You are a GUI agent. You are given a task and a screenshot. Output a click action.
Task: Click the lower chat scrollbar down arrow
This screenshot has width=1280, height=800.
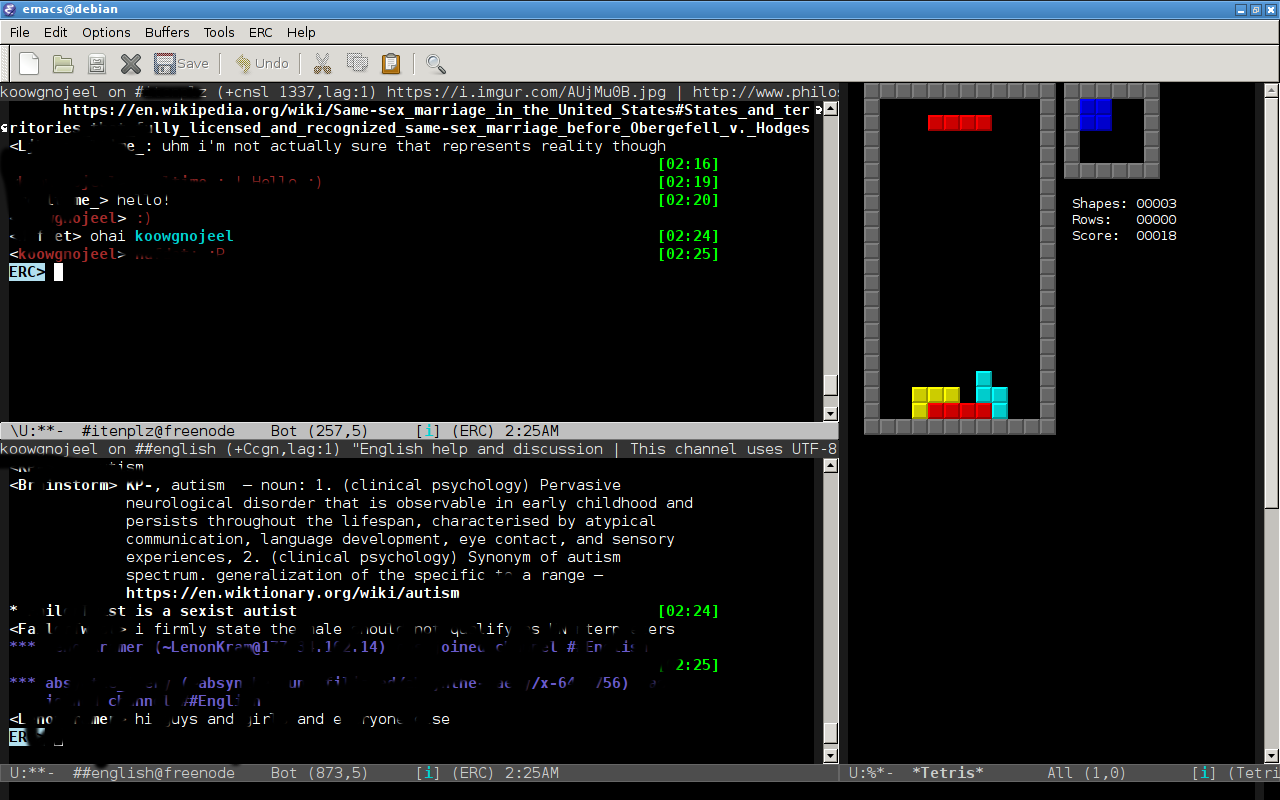(x=830, y=757)
